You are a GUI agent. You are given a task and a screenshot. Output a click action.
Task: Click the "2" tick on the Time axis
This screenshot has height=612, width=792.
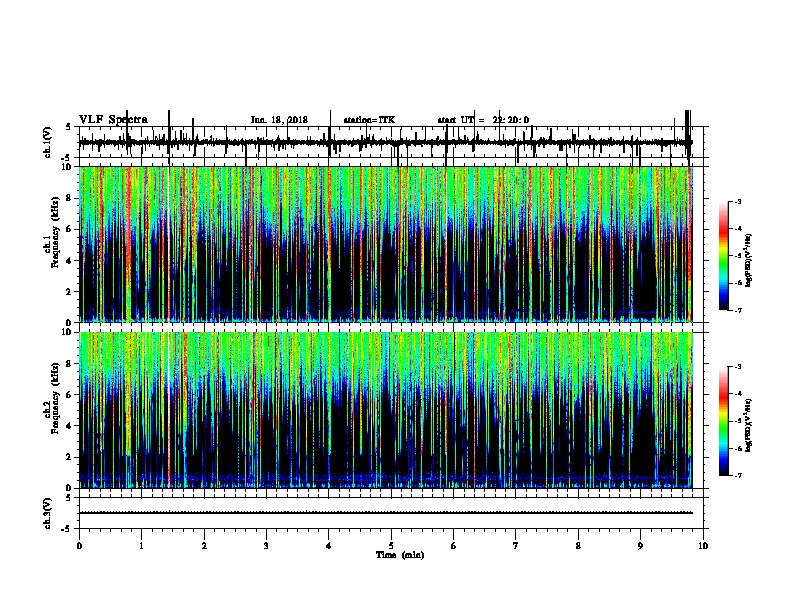point(204,546)
